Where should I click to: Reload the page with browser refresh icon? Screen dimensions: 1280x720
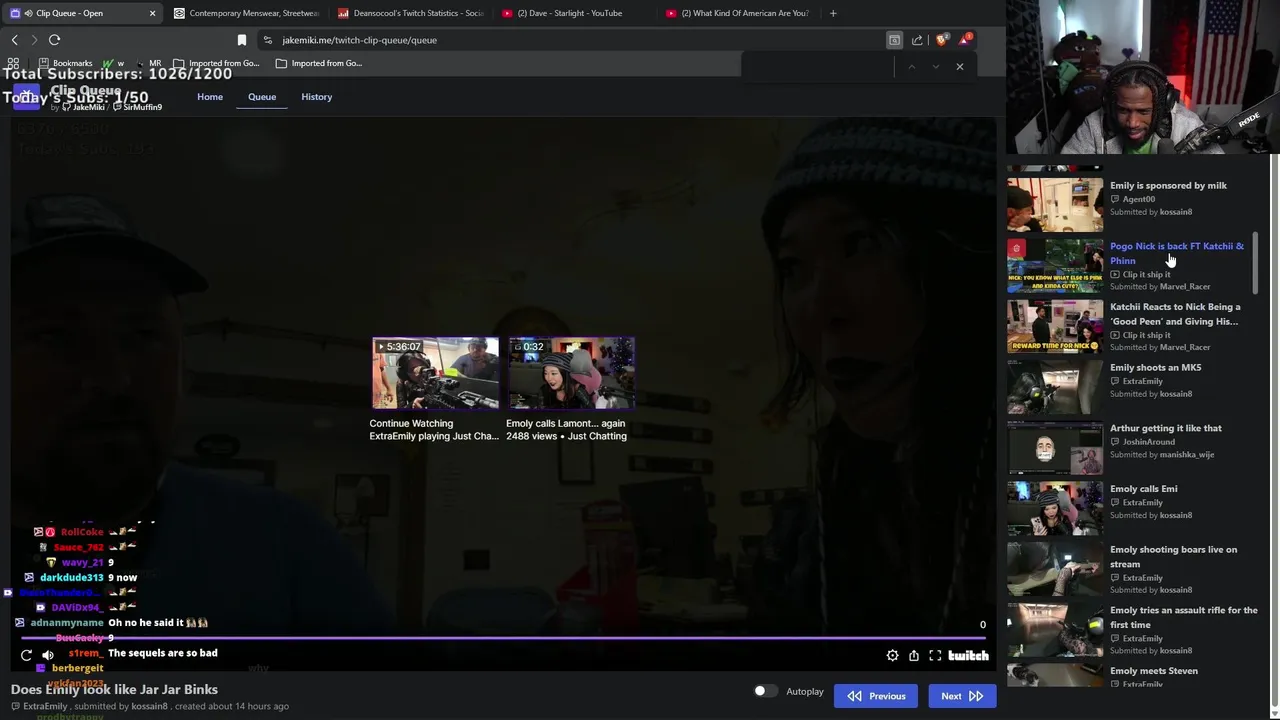pyautogui.click(x=54, y=40)
